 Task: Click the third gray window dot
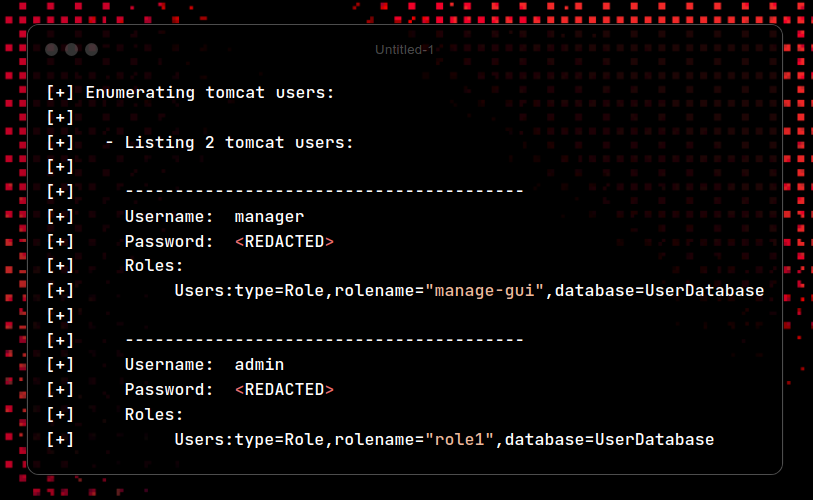pyautogui.click(x=92, y=49)
